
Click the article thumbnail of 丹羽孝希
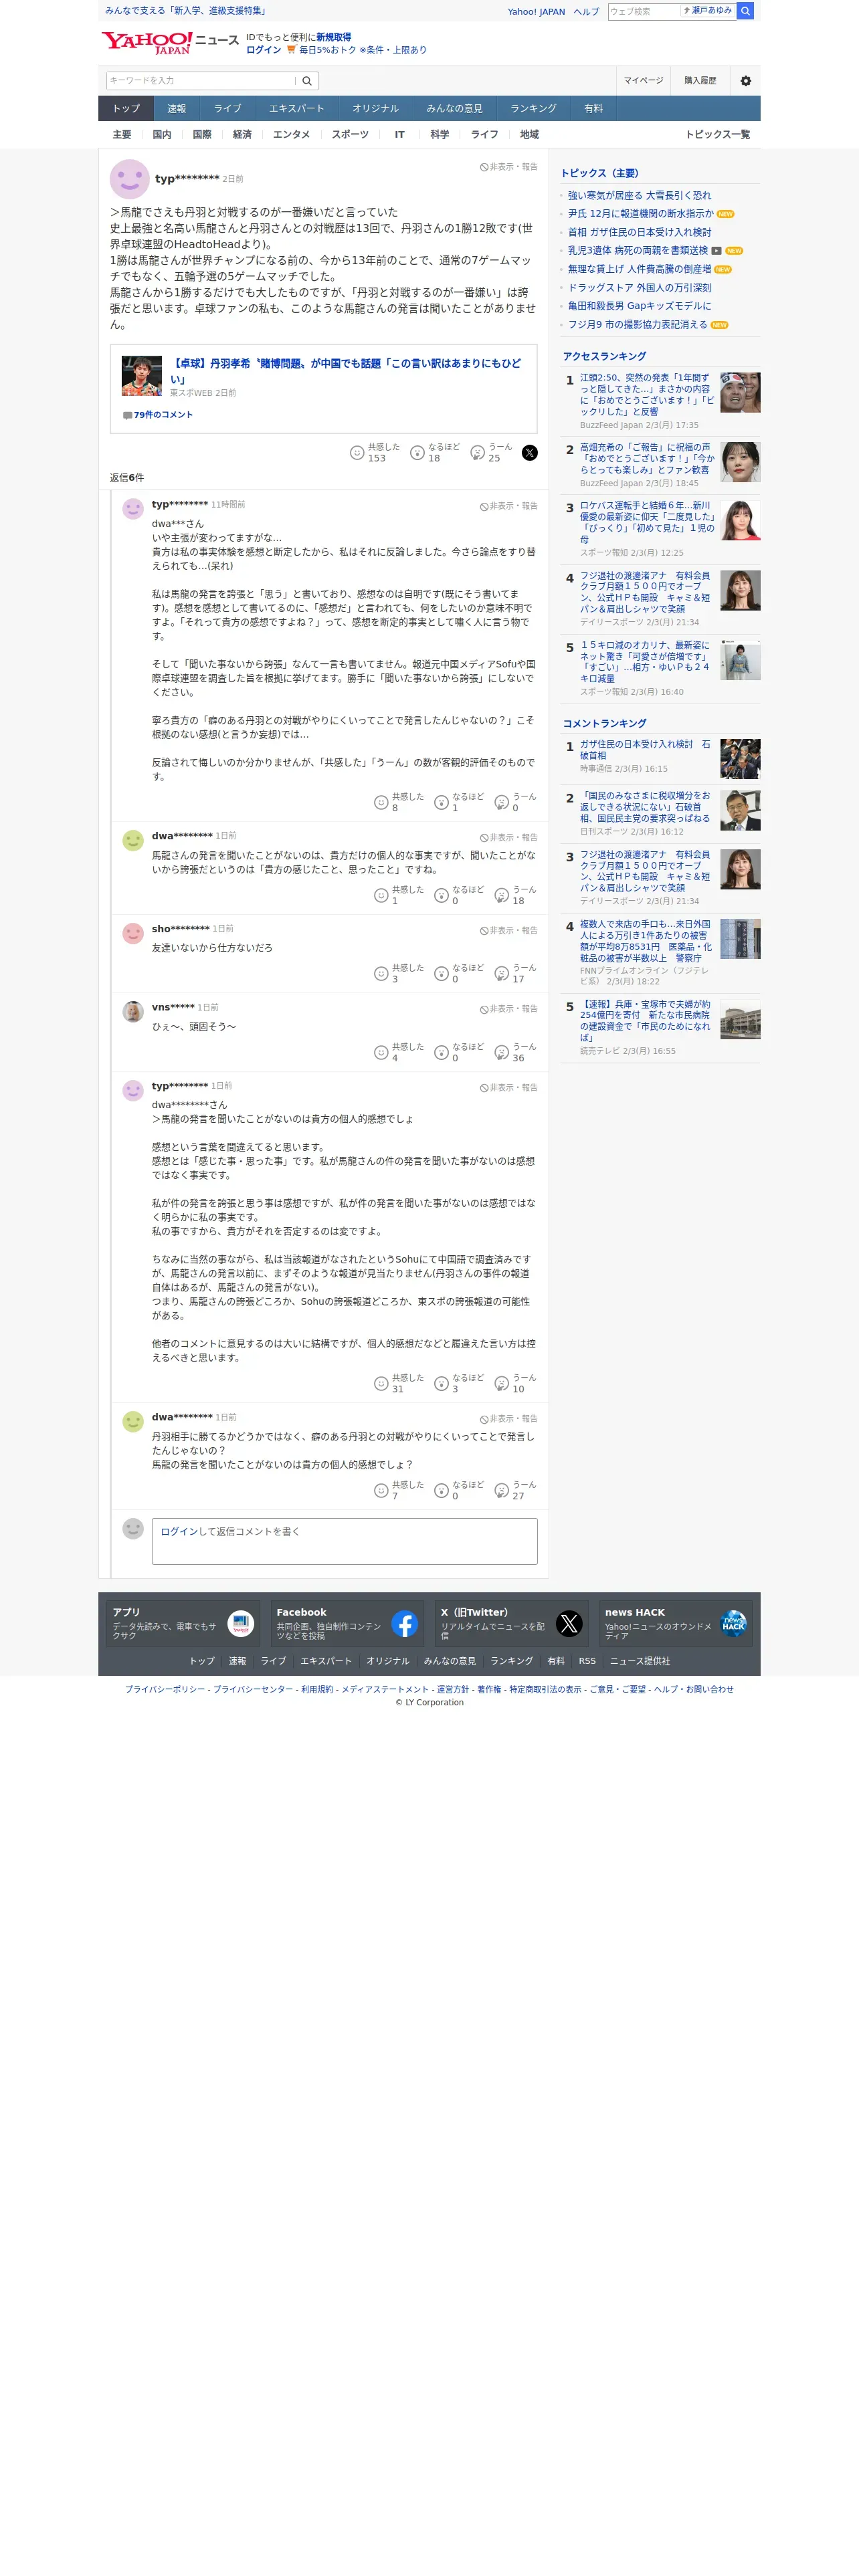pos(141,376)
